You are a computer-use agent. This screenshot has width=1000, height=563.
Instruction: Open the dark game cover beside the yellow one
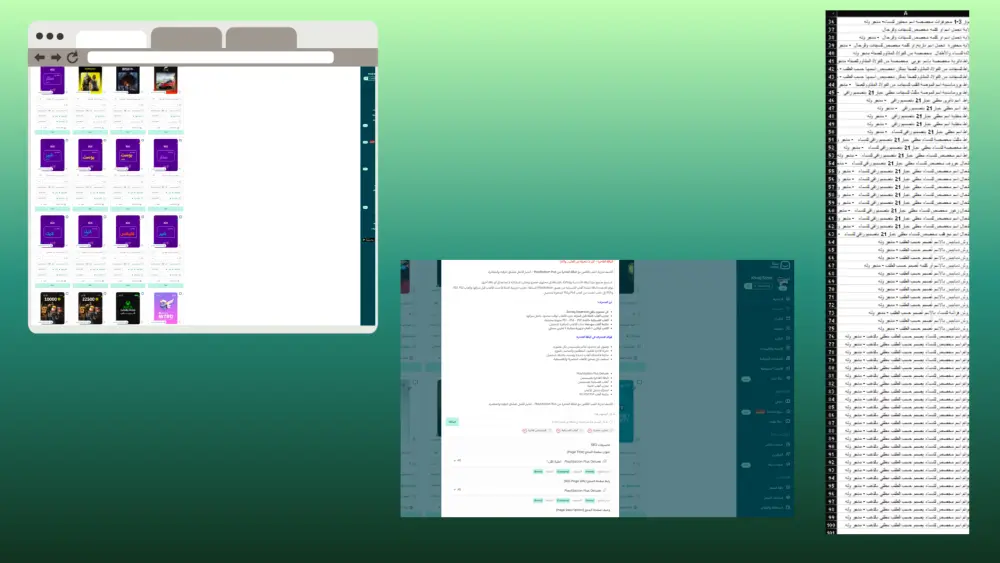tap(128, 80)
